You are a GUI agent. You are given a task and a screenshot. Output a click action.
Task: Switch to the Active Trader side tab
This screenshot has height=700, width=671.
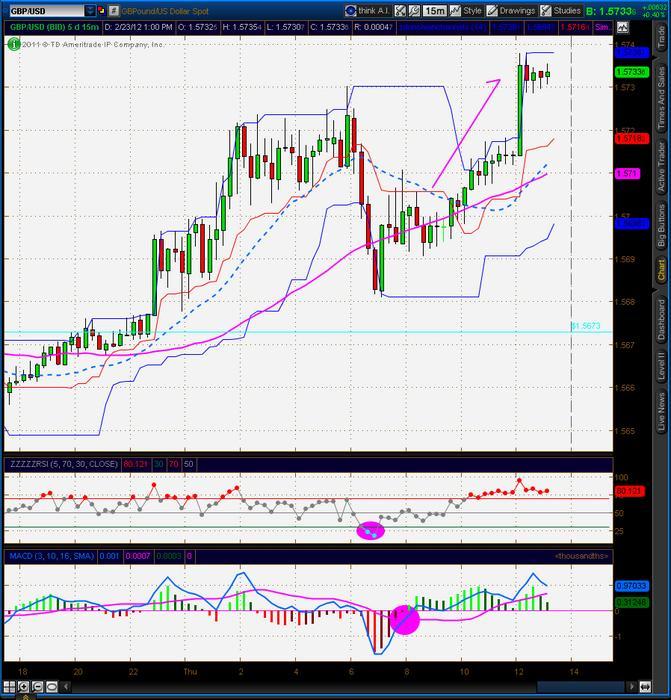pos(661,167)
